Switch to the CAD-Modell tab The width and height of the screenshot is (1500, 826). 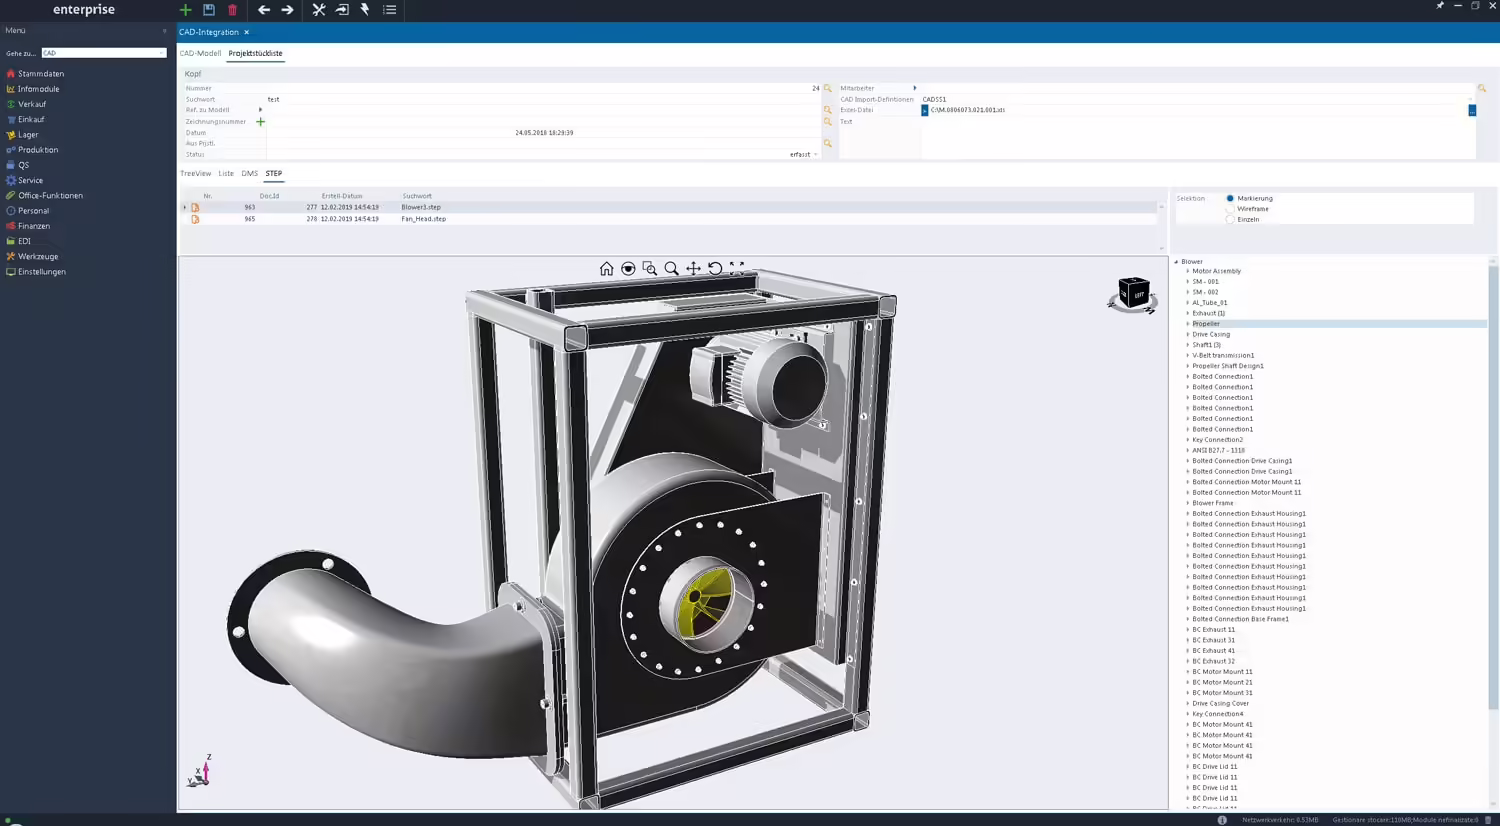tap(200, 53)
